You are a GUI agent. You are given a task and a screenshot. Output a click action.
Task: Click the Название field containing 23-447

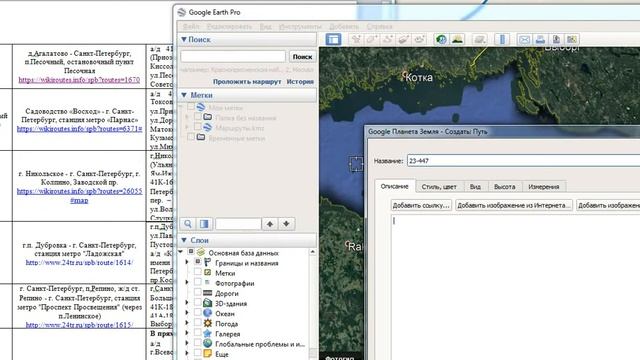(523, 160)
